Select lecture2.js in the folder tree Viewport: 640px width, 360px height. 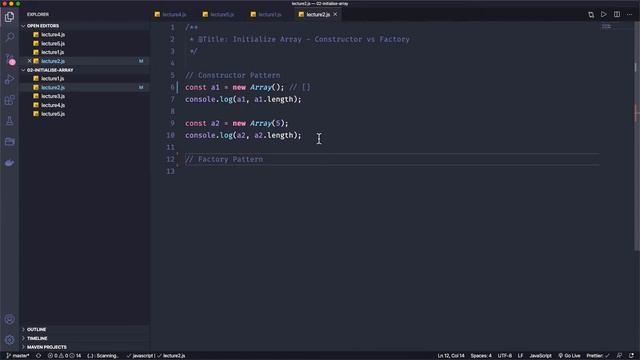(x=84, y=87)
